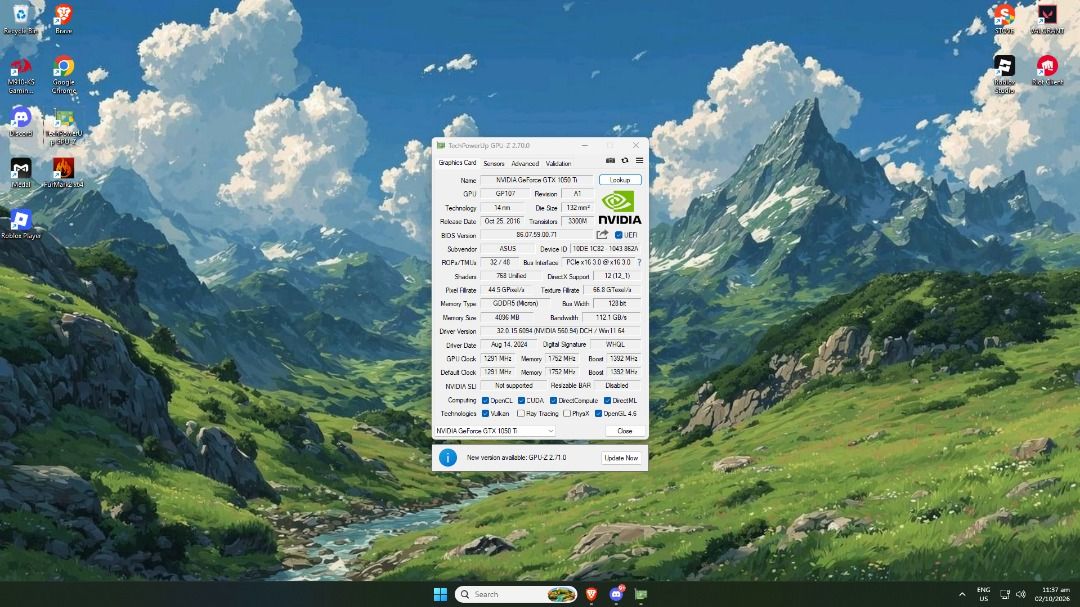Image resolution: width=1080 pixels, height=607 pixels.
Task: Toggle the DirectML checkbox
Action: point(608,400)
